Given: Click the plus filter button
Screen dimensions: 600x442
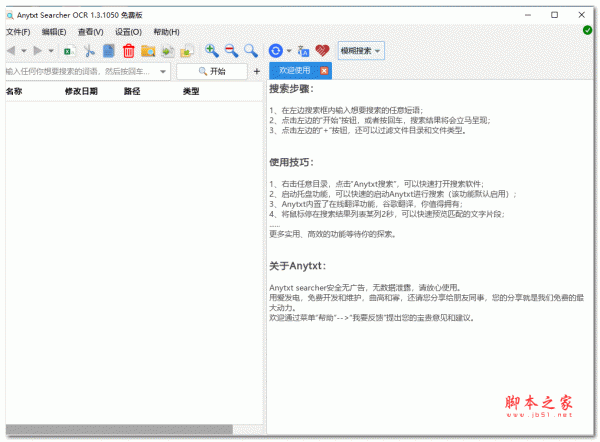Looking at the screenshot, I should click(x=257, y=71).
